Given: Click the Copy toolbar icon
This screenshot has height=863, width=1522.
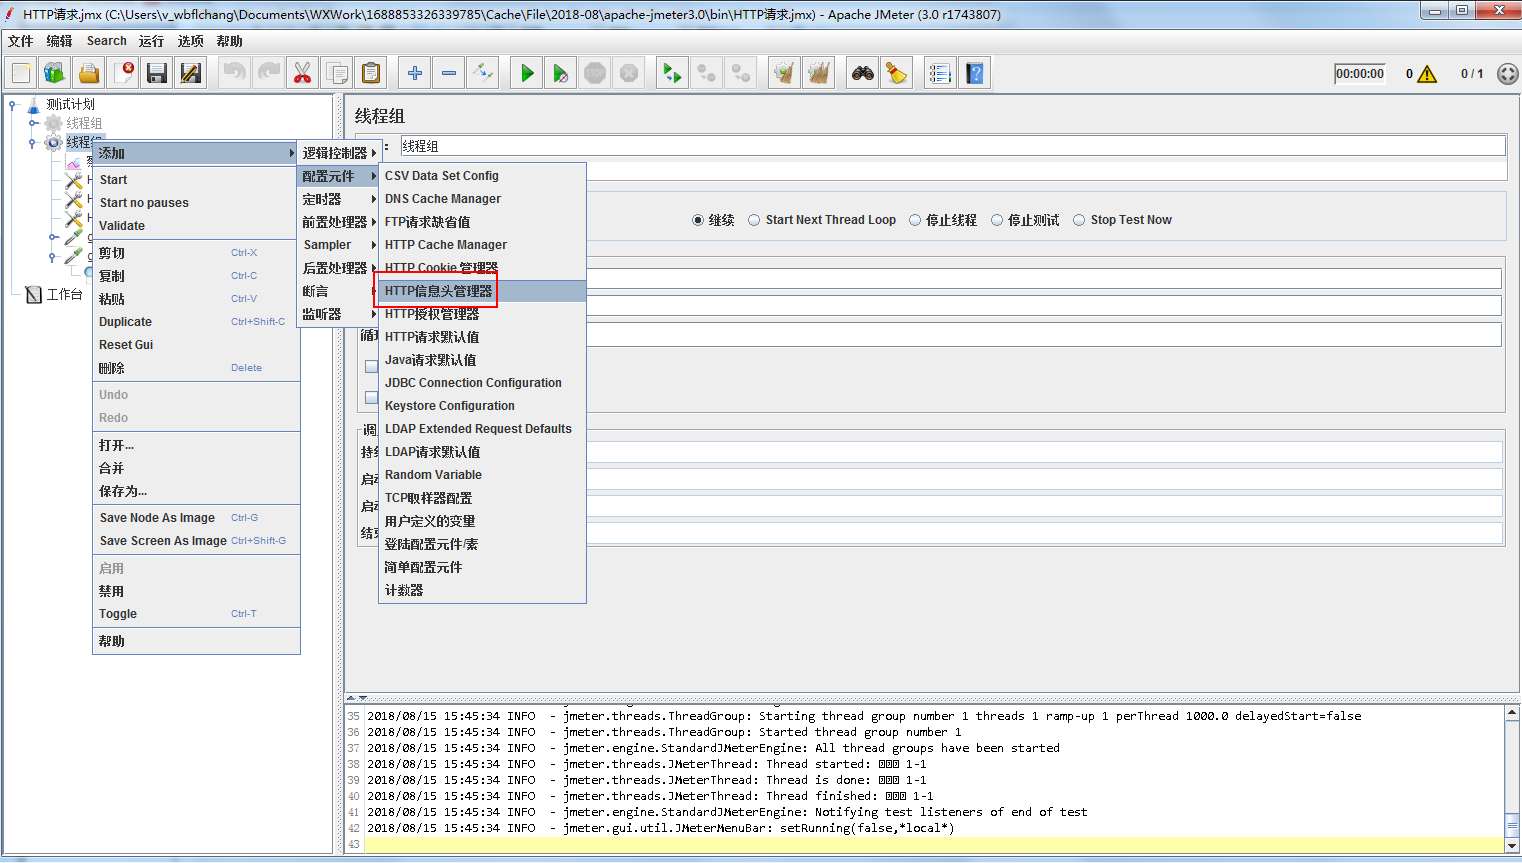Looking at the screenshot, I should pyautogui.click(x=337, y=73).
